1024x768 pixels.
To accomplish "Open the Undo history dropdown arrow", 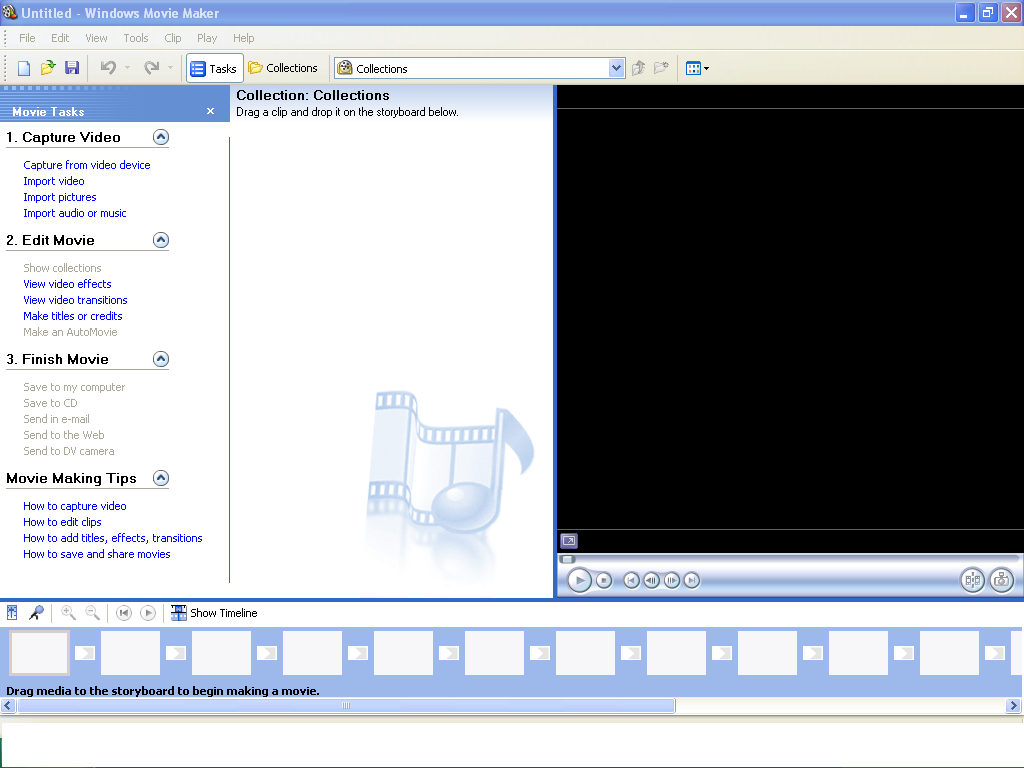I will click(127, 67).
